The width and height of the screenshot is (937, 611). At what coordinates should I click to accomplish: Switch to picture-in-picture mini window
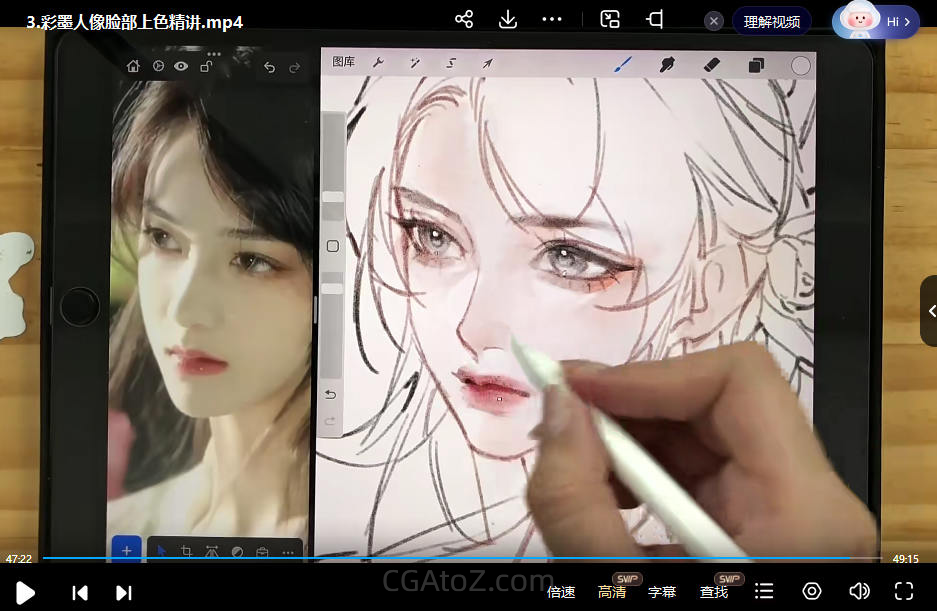coord(610,20)
